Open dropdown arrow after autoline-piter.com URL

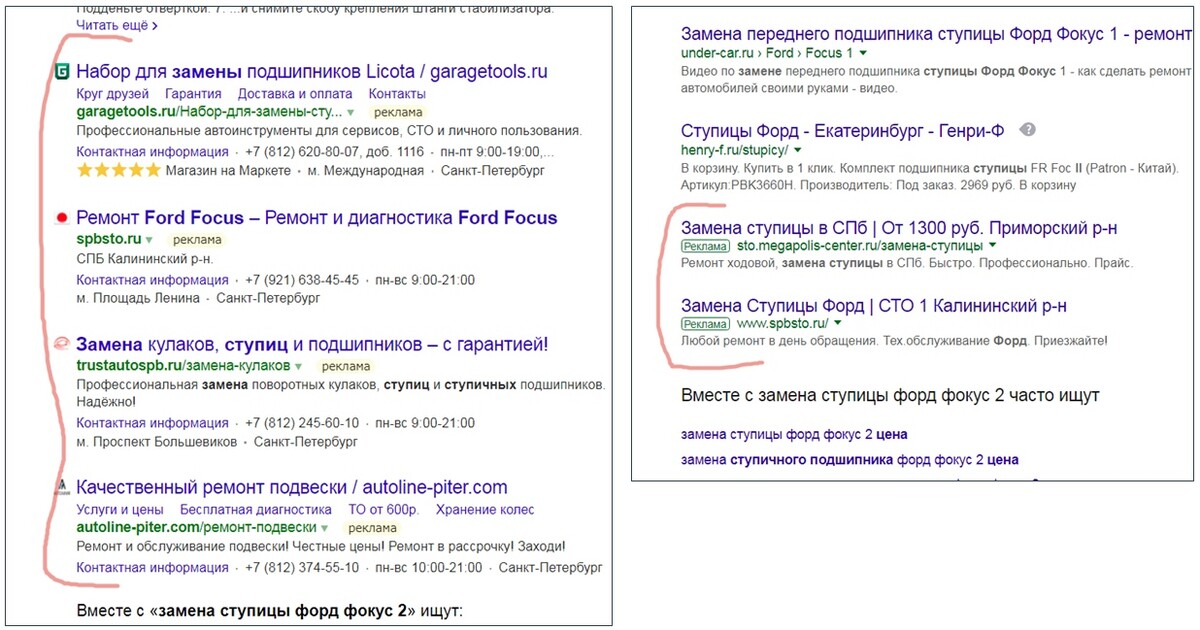pos(325,528)
